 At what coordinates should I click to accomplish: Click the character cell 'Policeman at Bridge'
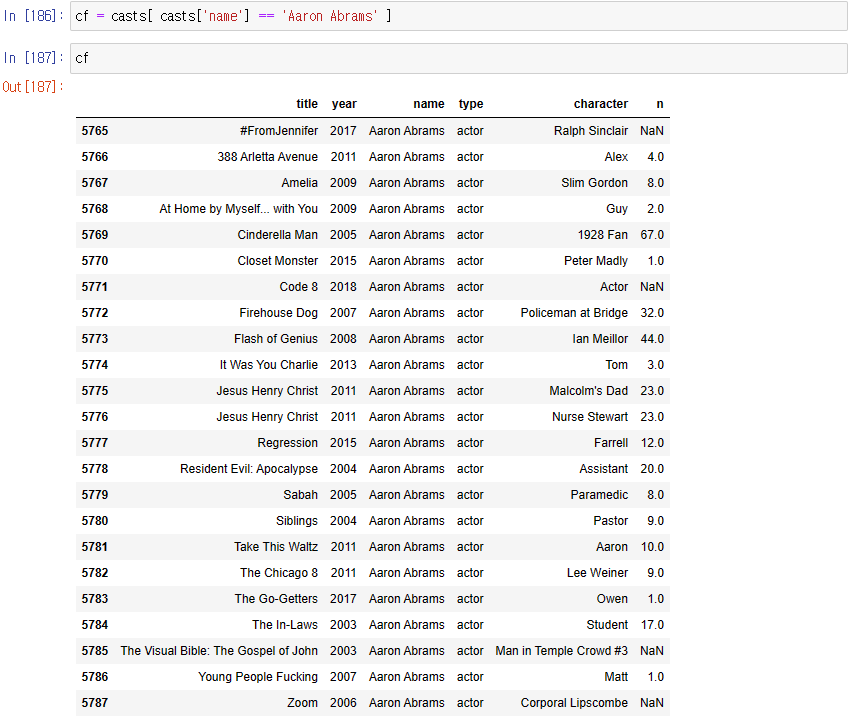(x=574, y=313)
